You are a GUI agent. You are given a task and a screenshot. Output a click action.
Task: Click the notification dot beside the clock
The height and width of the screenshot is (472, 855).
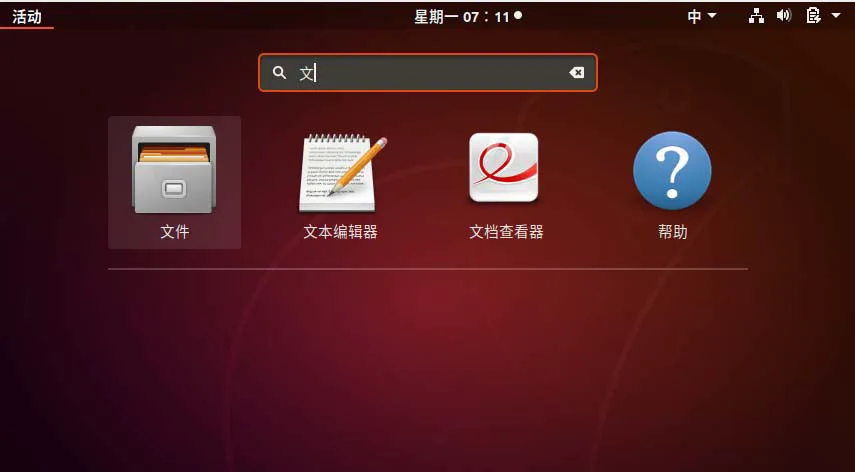click(x=518, y=15)
